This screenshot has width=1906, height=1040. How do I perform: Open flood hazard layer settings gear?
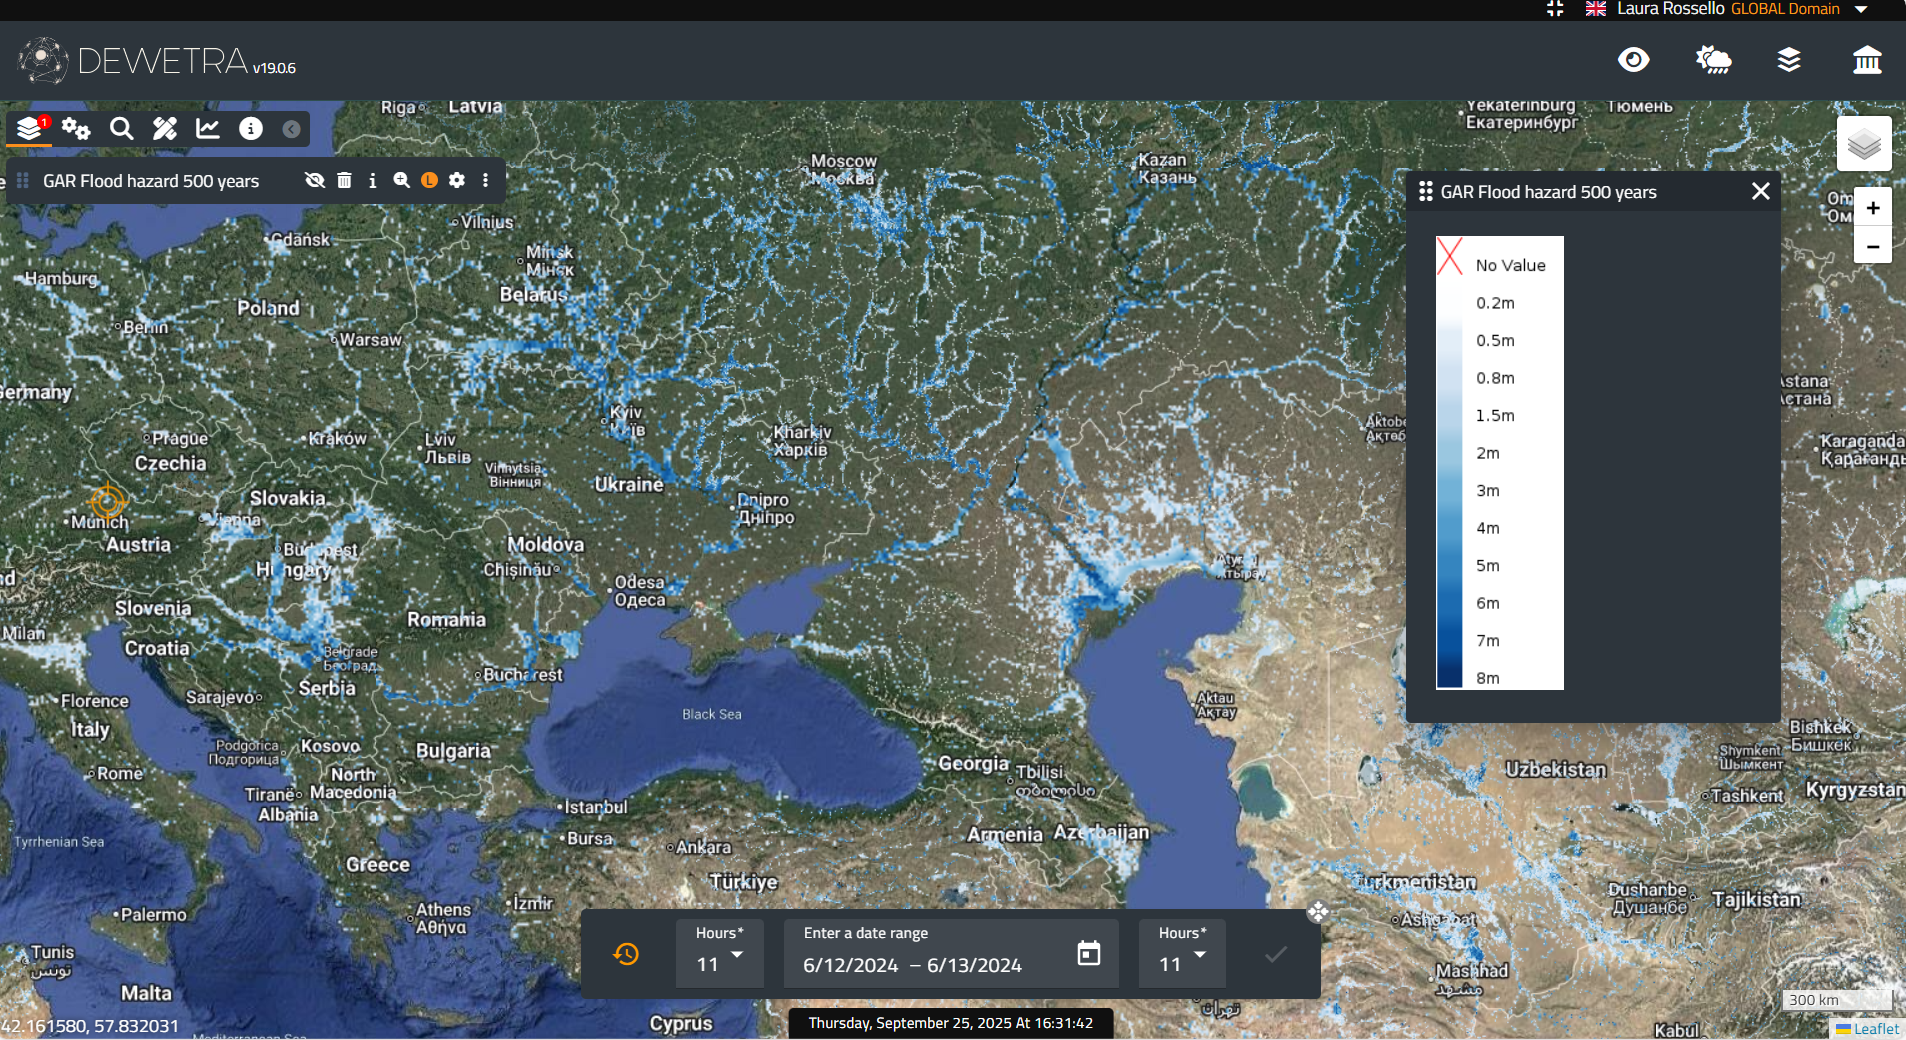(457, 180)
